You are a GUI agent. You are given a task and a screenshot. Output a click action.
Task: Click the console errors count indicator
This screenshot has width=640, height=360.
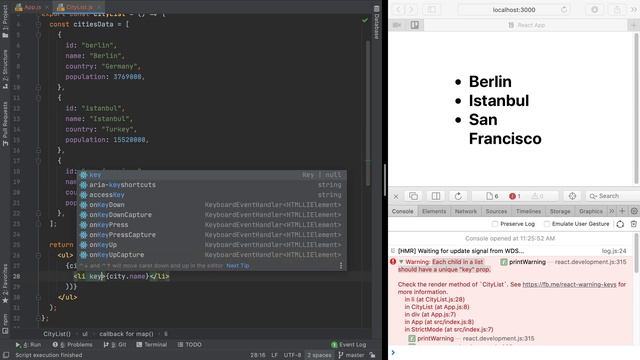[515, 196]
